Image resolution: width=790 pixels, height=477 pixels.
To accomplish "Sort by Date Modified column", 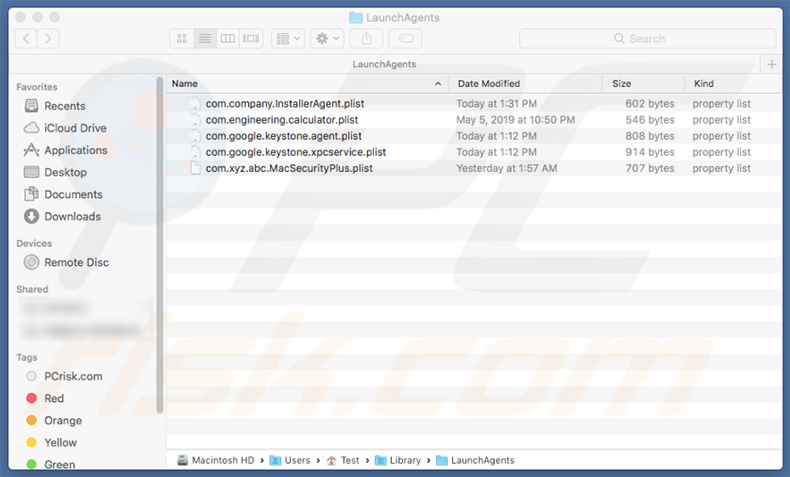I will [488, 84].
